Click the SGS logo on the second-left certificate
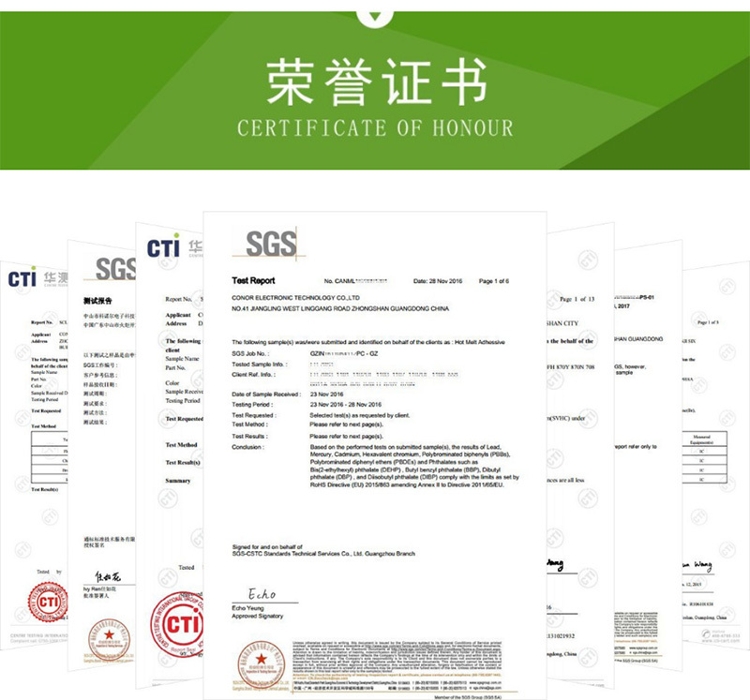Screen dimensions: 750x700 (x=116, y=269)
